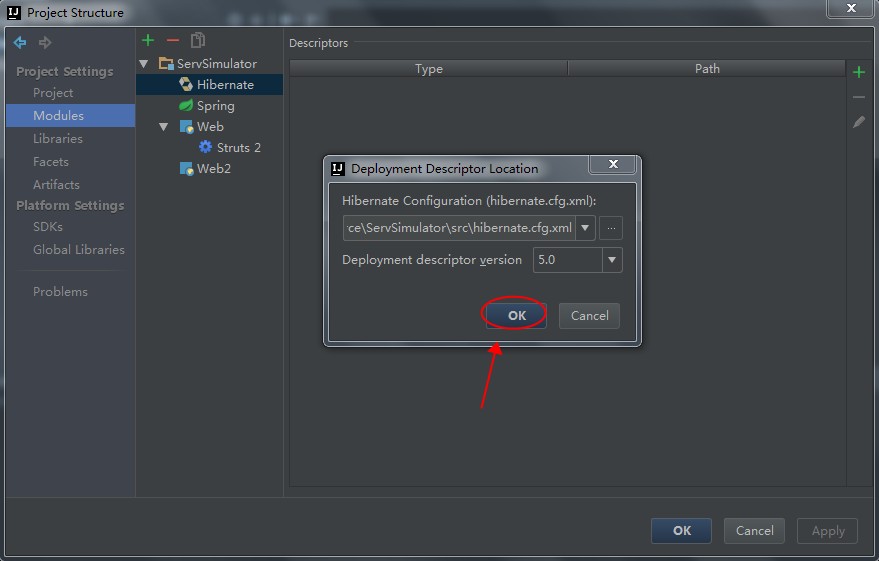Edit a descriptor with the pencil icon
879x561 pixels.
point(858,122)
